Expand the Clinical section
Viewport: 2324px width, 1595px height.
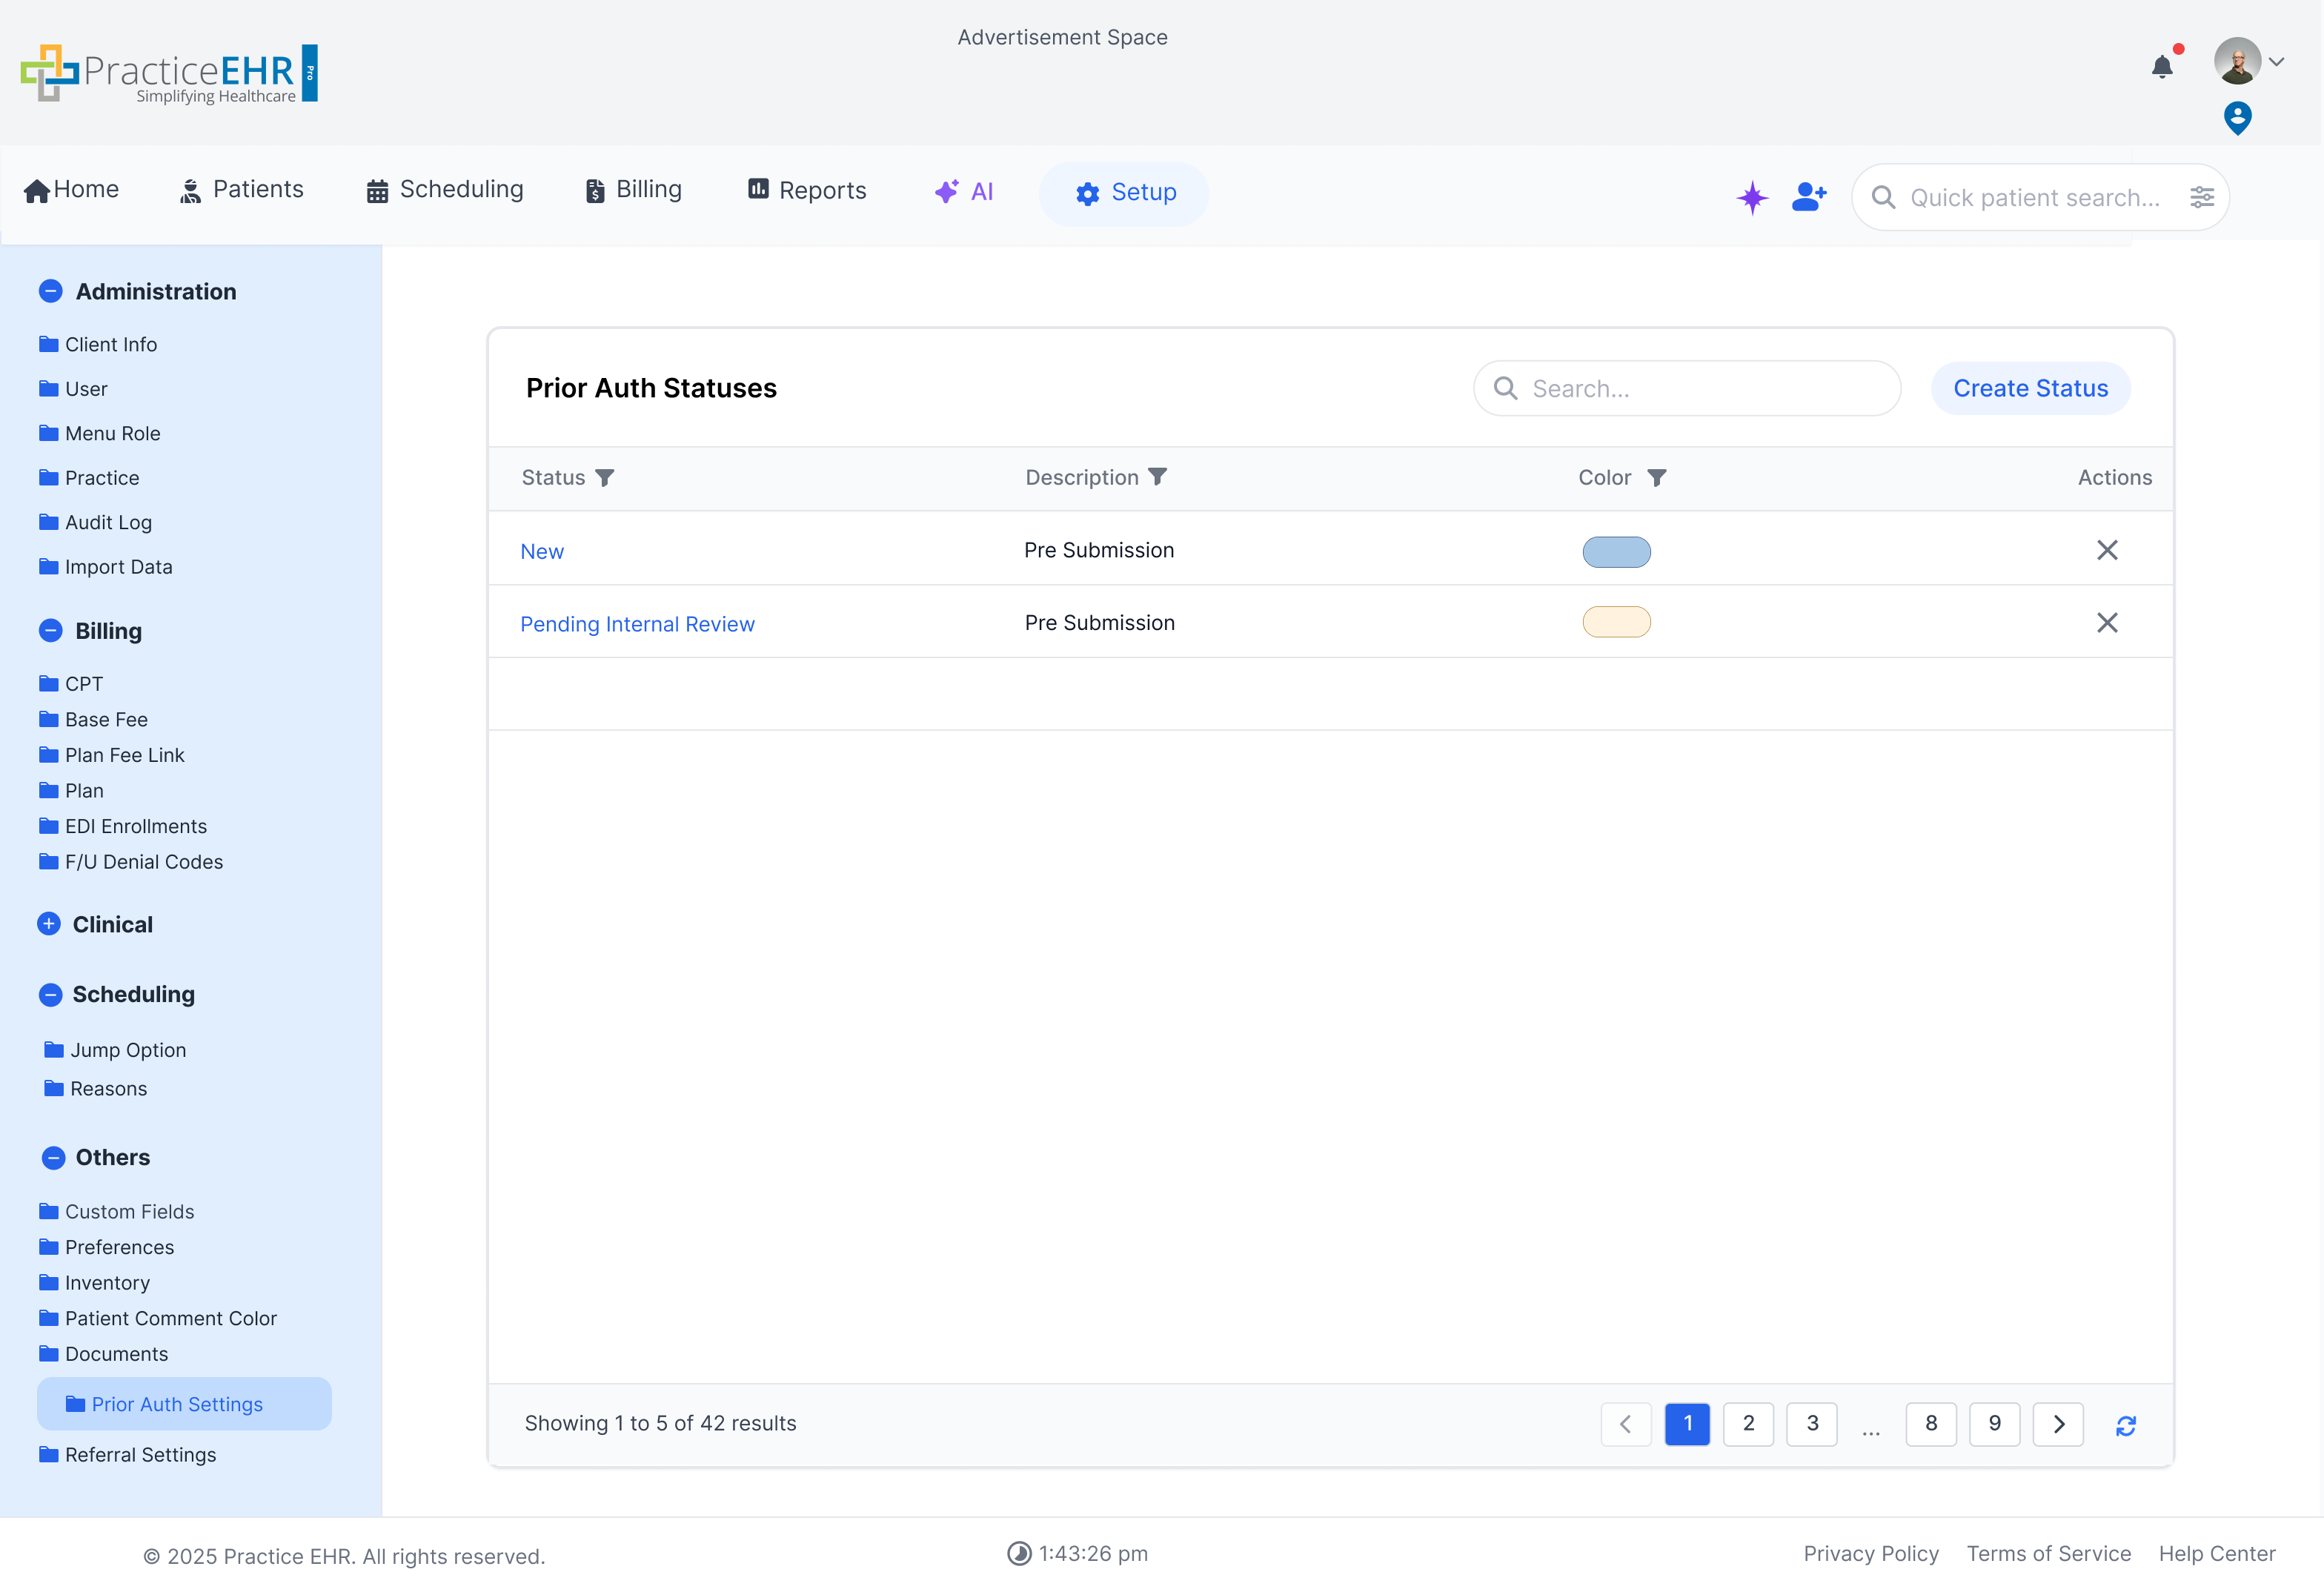click(x=49, y=924)
